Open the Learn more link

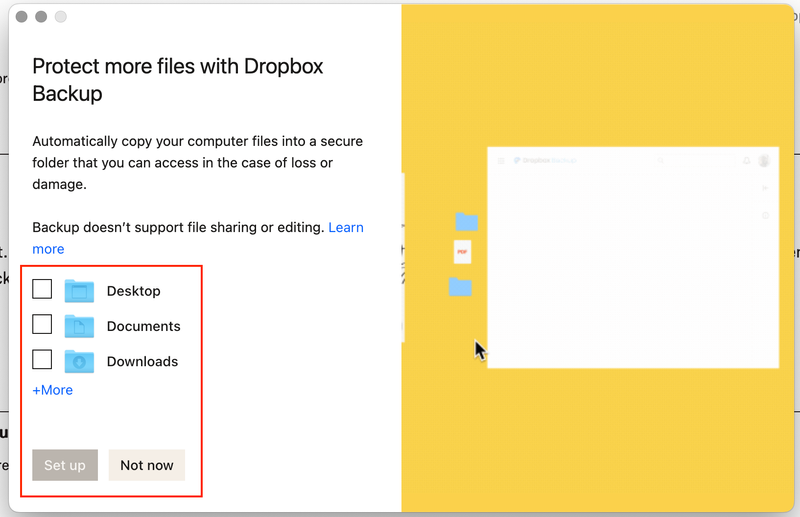346,228
